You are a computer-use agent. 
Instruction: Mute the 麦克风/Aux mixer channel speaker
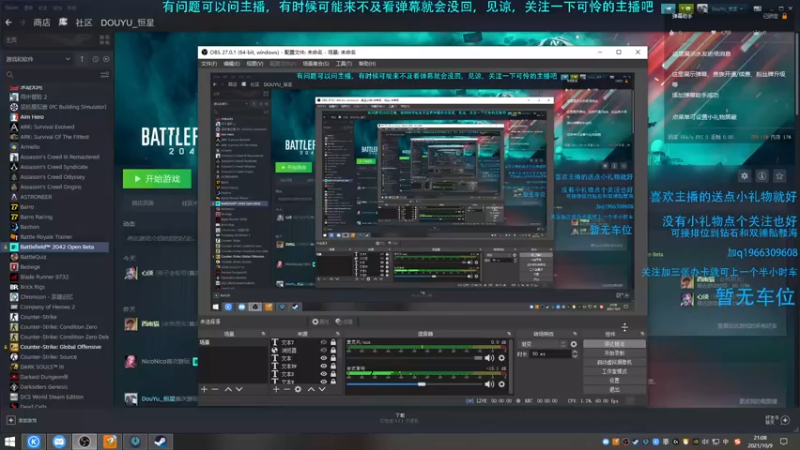[x=489, y=358]
